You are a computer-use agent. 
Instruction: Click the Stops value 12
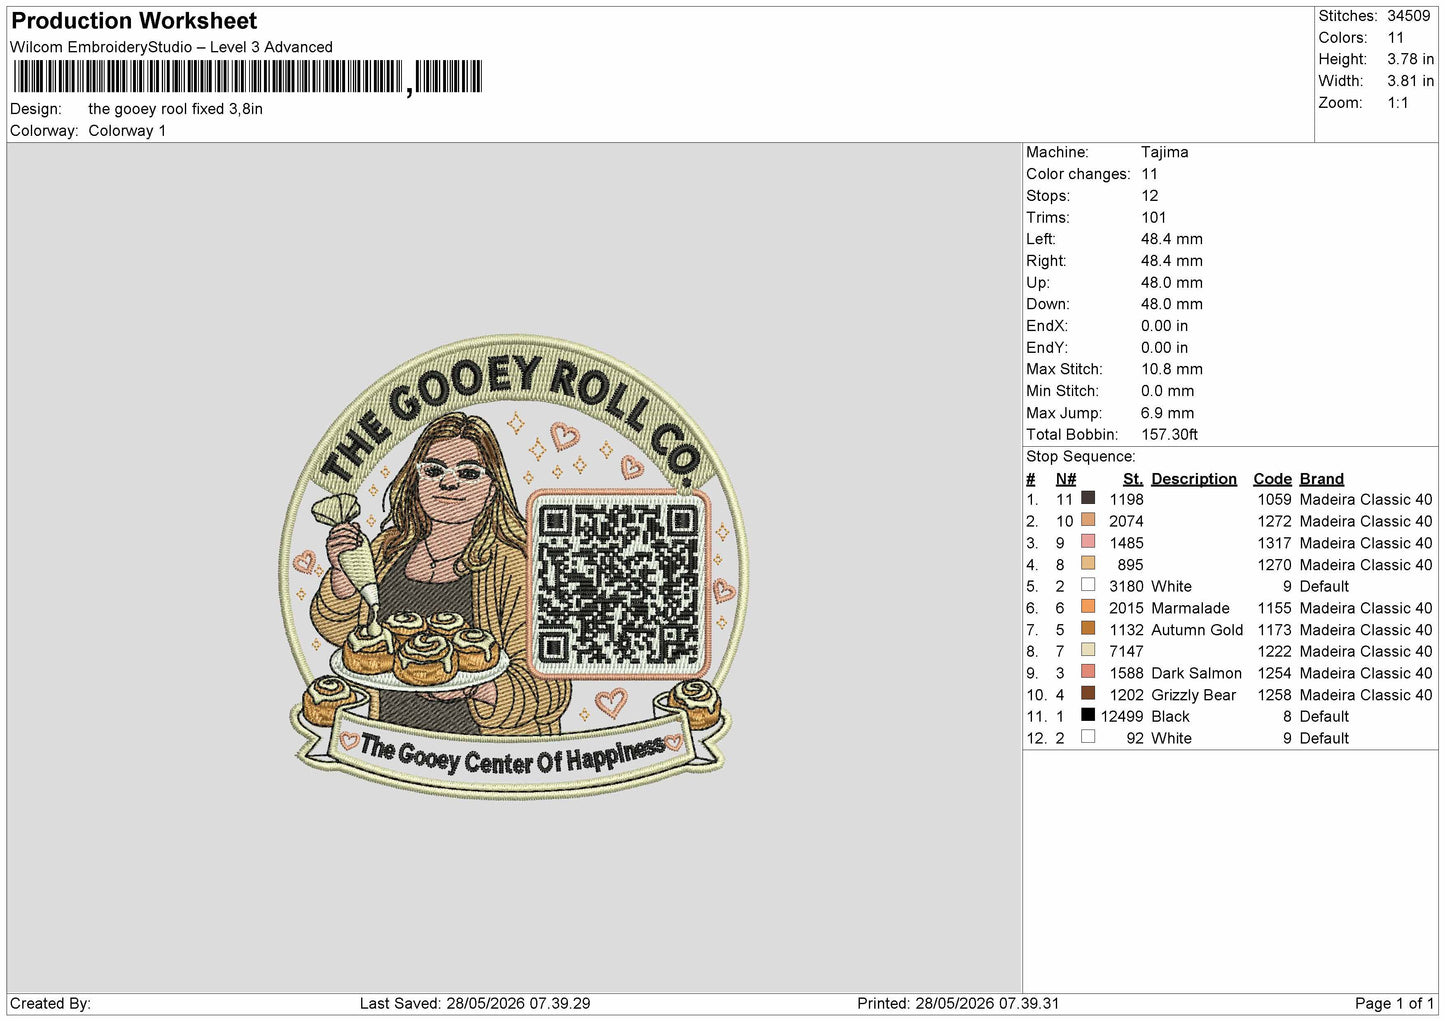pyautogui.click(x=1150, y=196)
